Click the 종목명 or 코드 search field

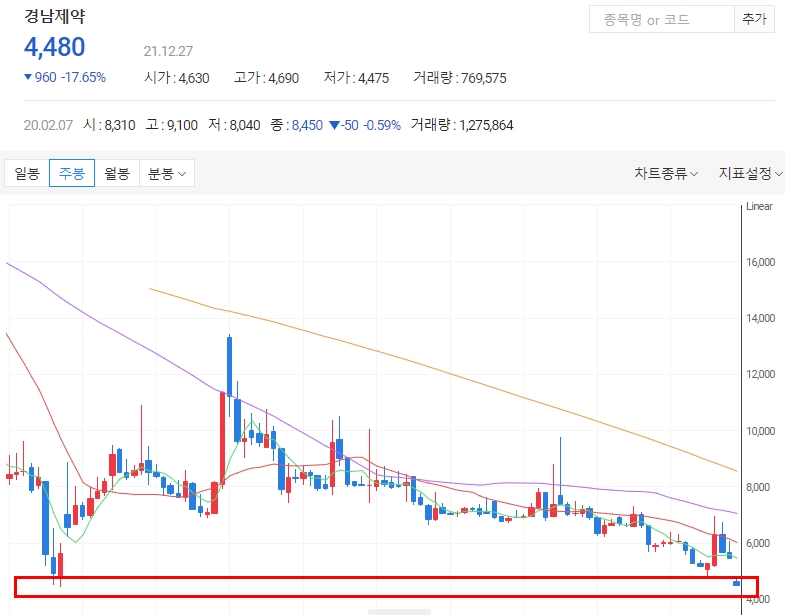click(662, 20)
